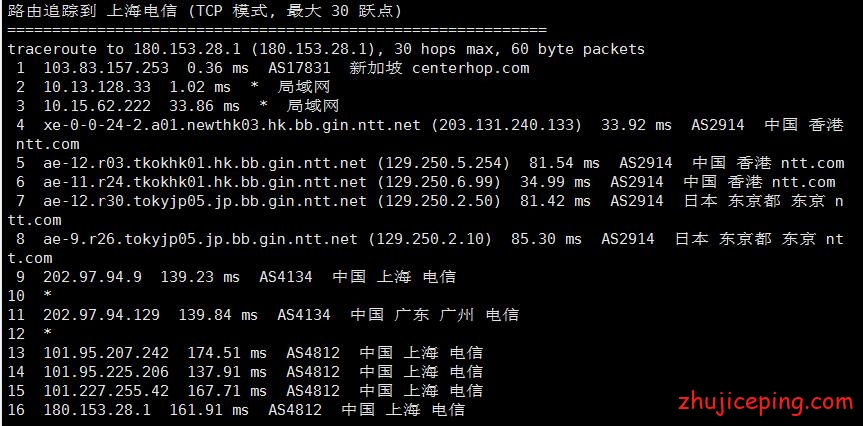Click IP 101.95.207.242 on hop 13
This screenshot has height=426, width=863.
106,353
